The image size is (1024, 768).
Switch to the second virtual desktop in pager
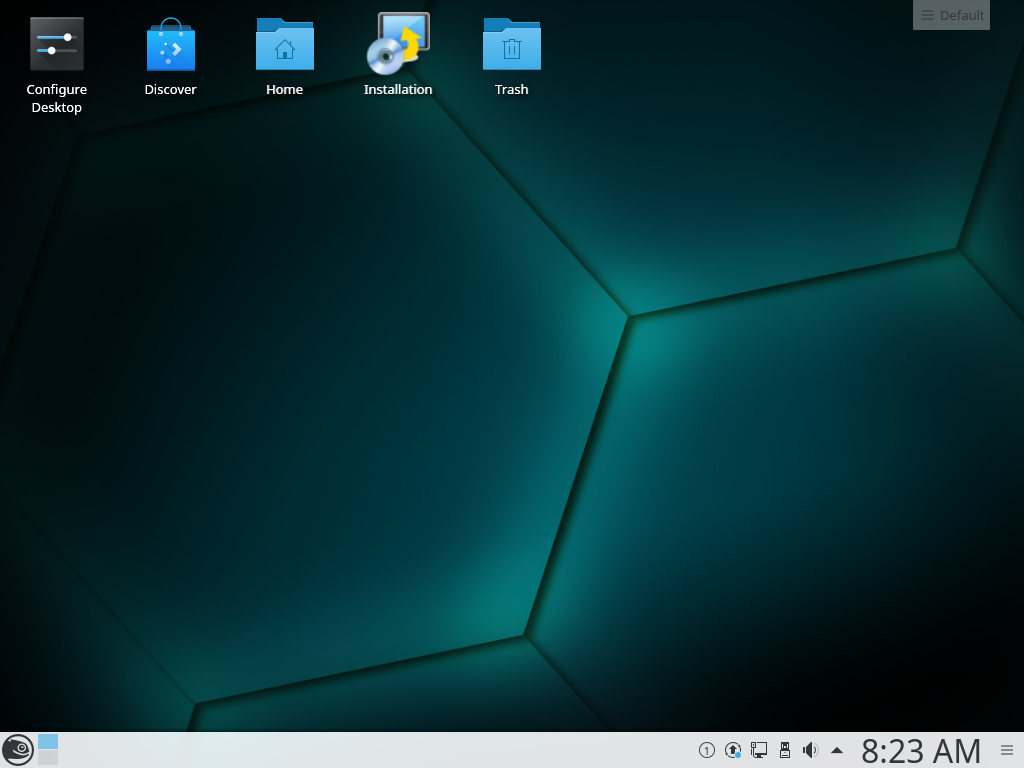pos(48,758)
